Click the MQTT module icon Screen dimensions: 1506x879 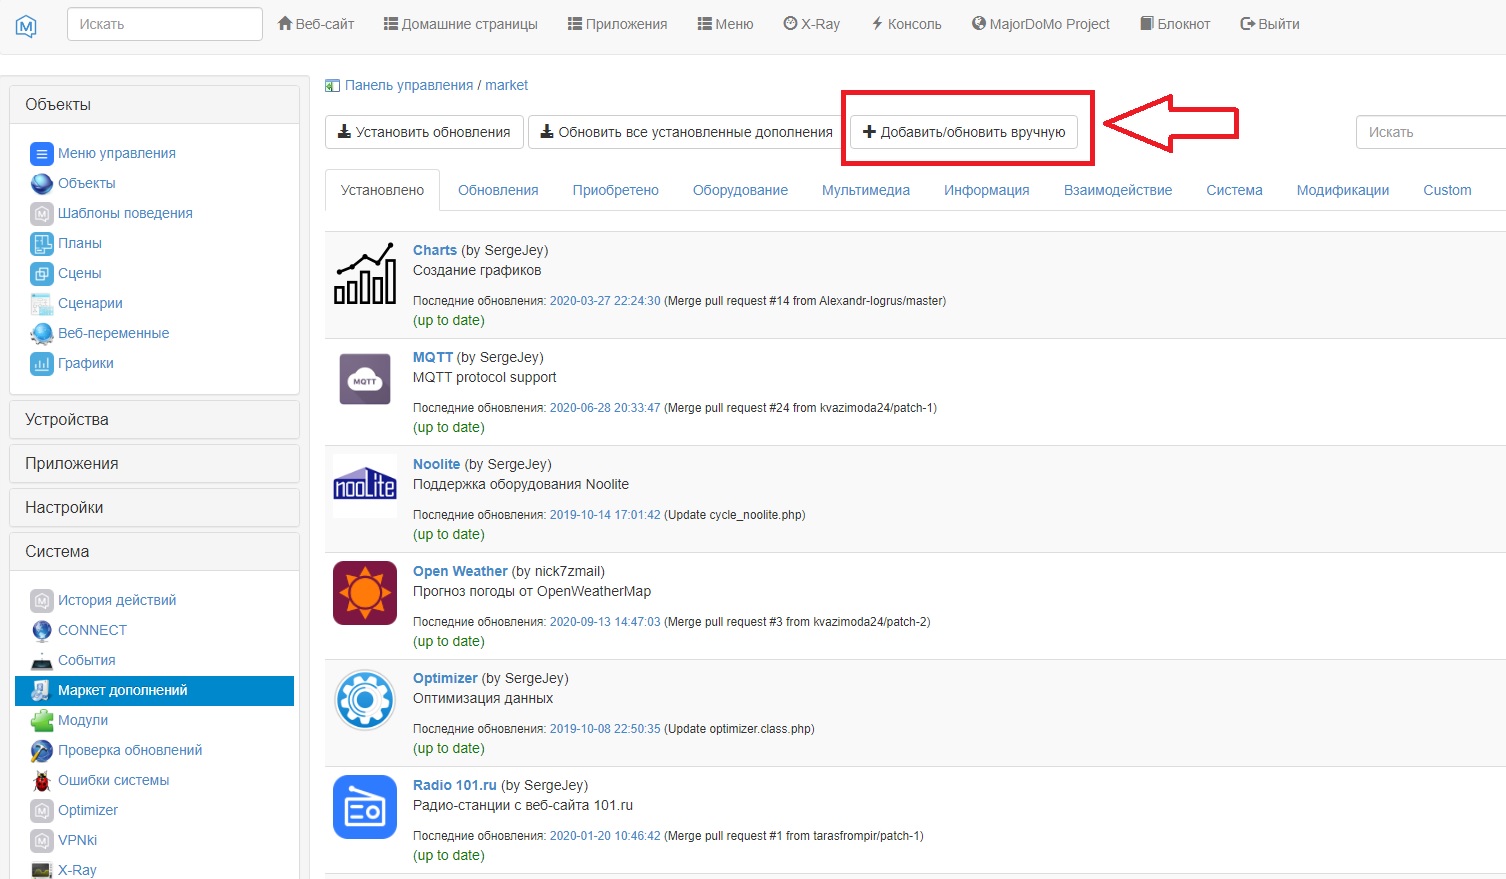click(x=364, y=379)
